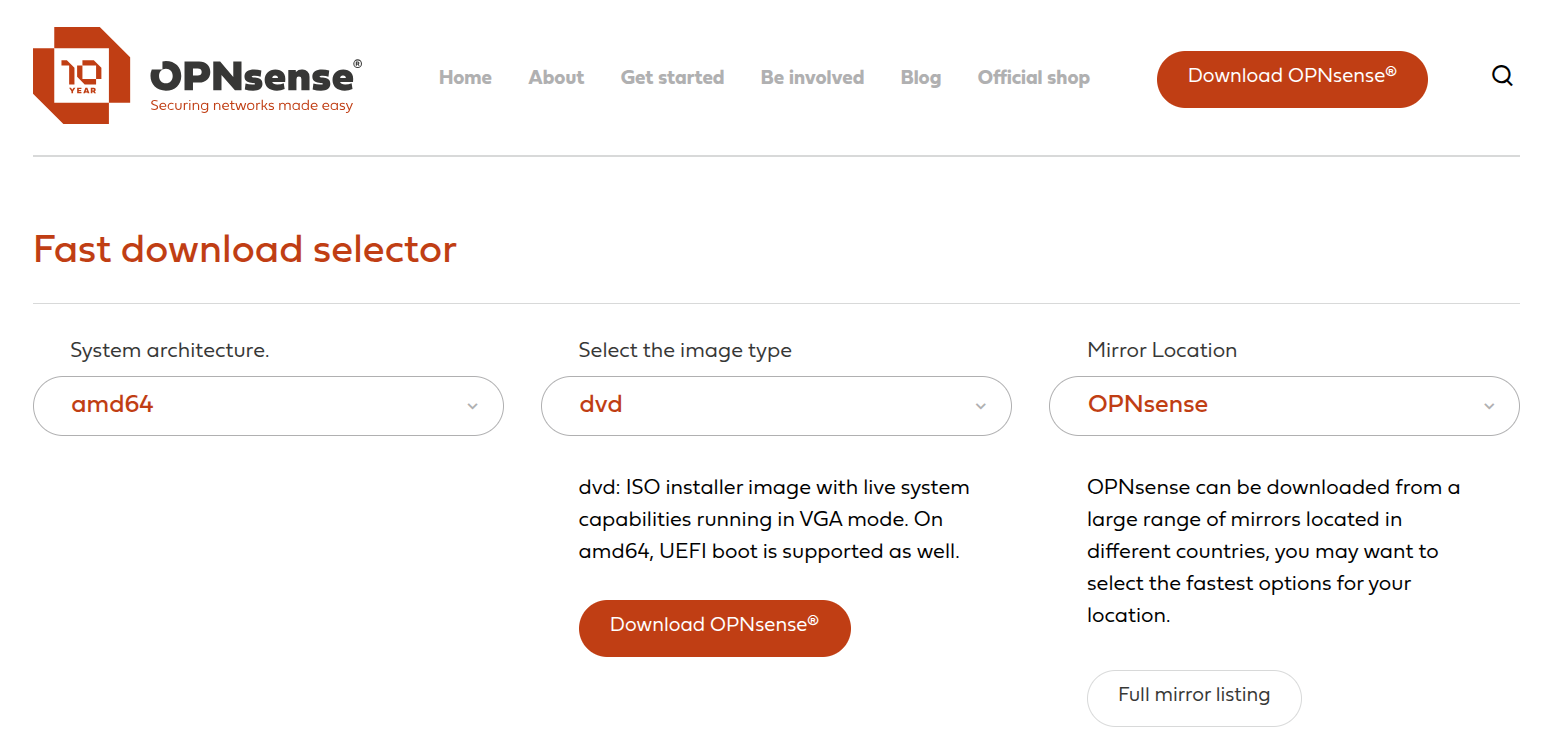Click the System architecture label
1548x739 pixels.
pos(170,351)
